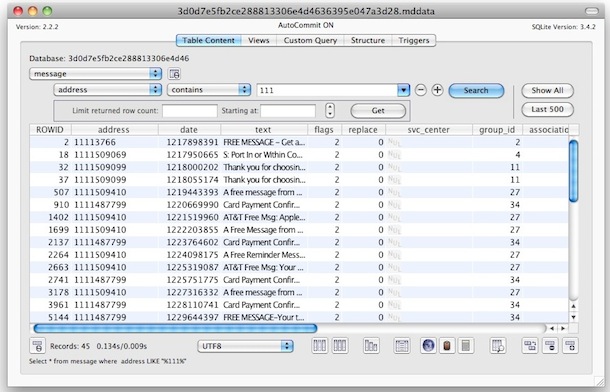610x392 pixels.
Task: Click second column layout icon right of UTF8
Action: (340, 345)
